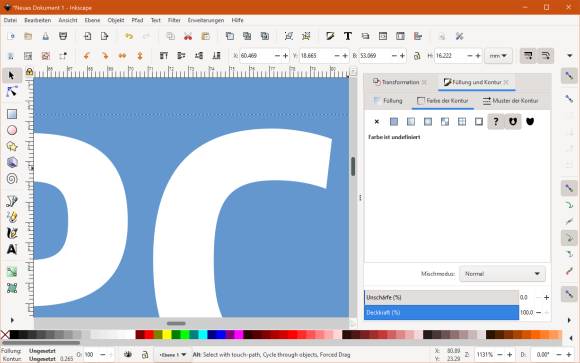The image size is (580, 363).
Task: Choose the spiral tool
Action: coord(12,179)
